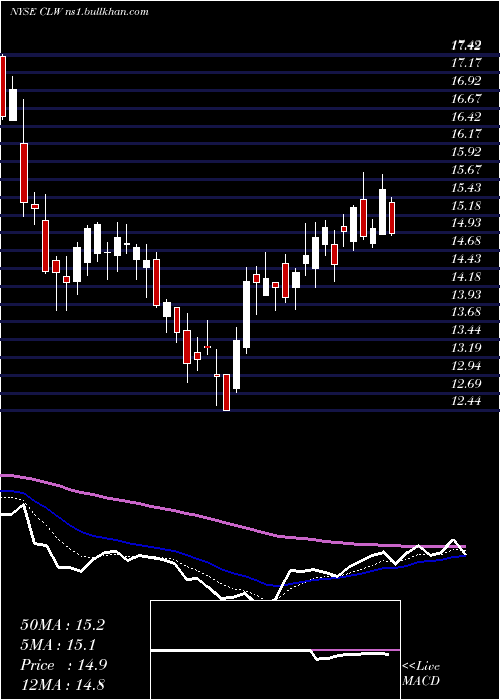Click the 5MA : 15.1 readout
Image resolution: width=500 pixels, height=700 pixels.
click(58, 645)
